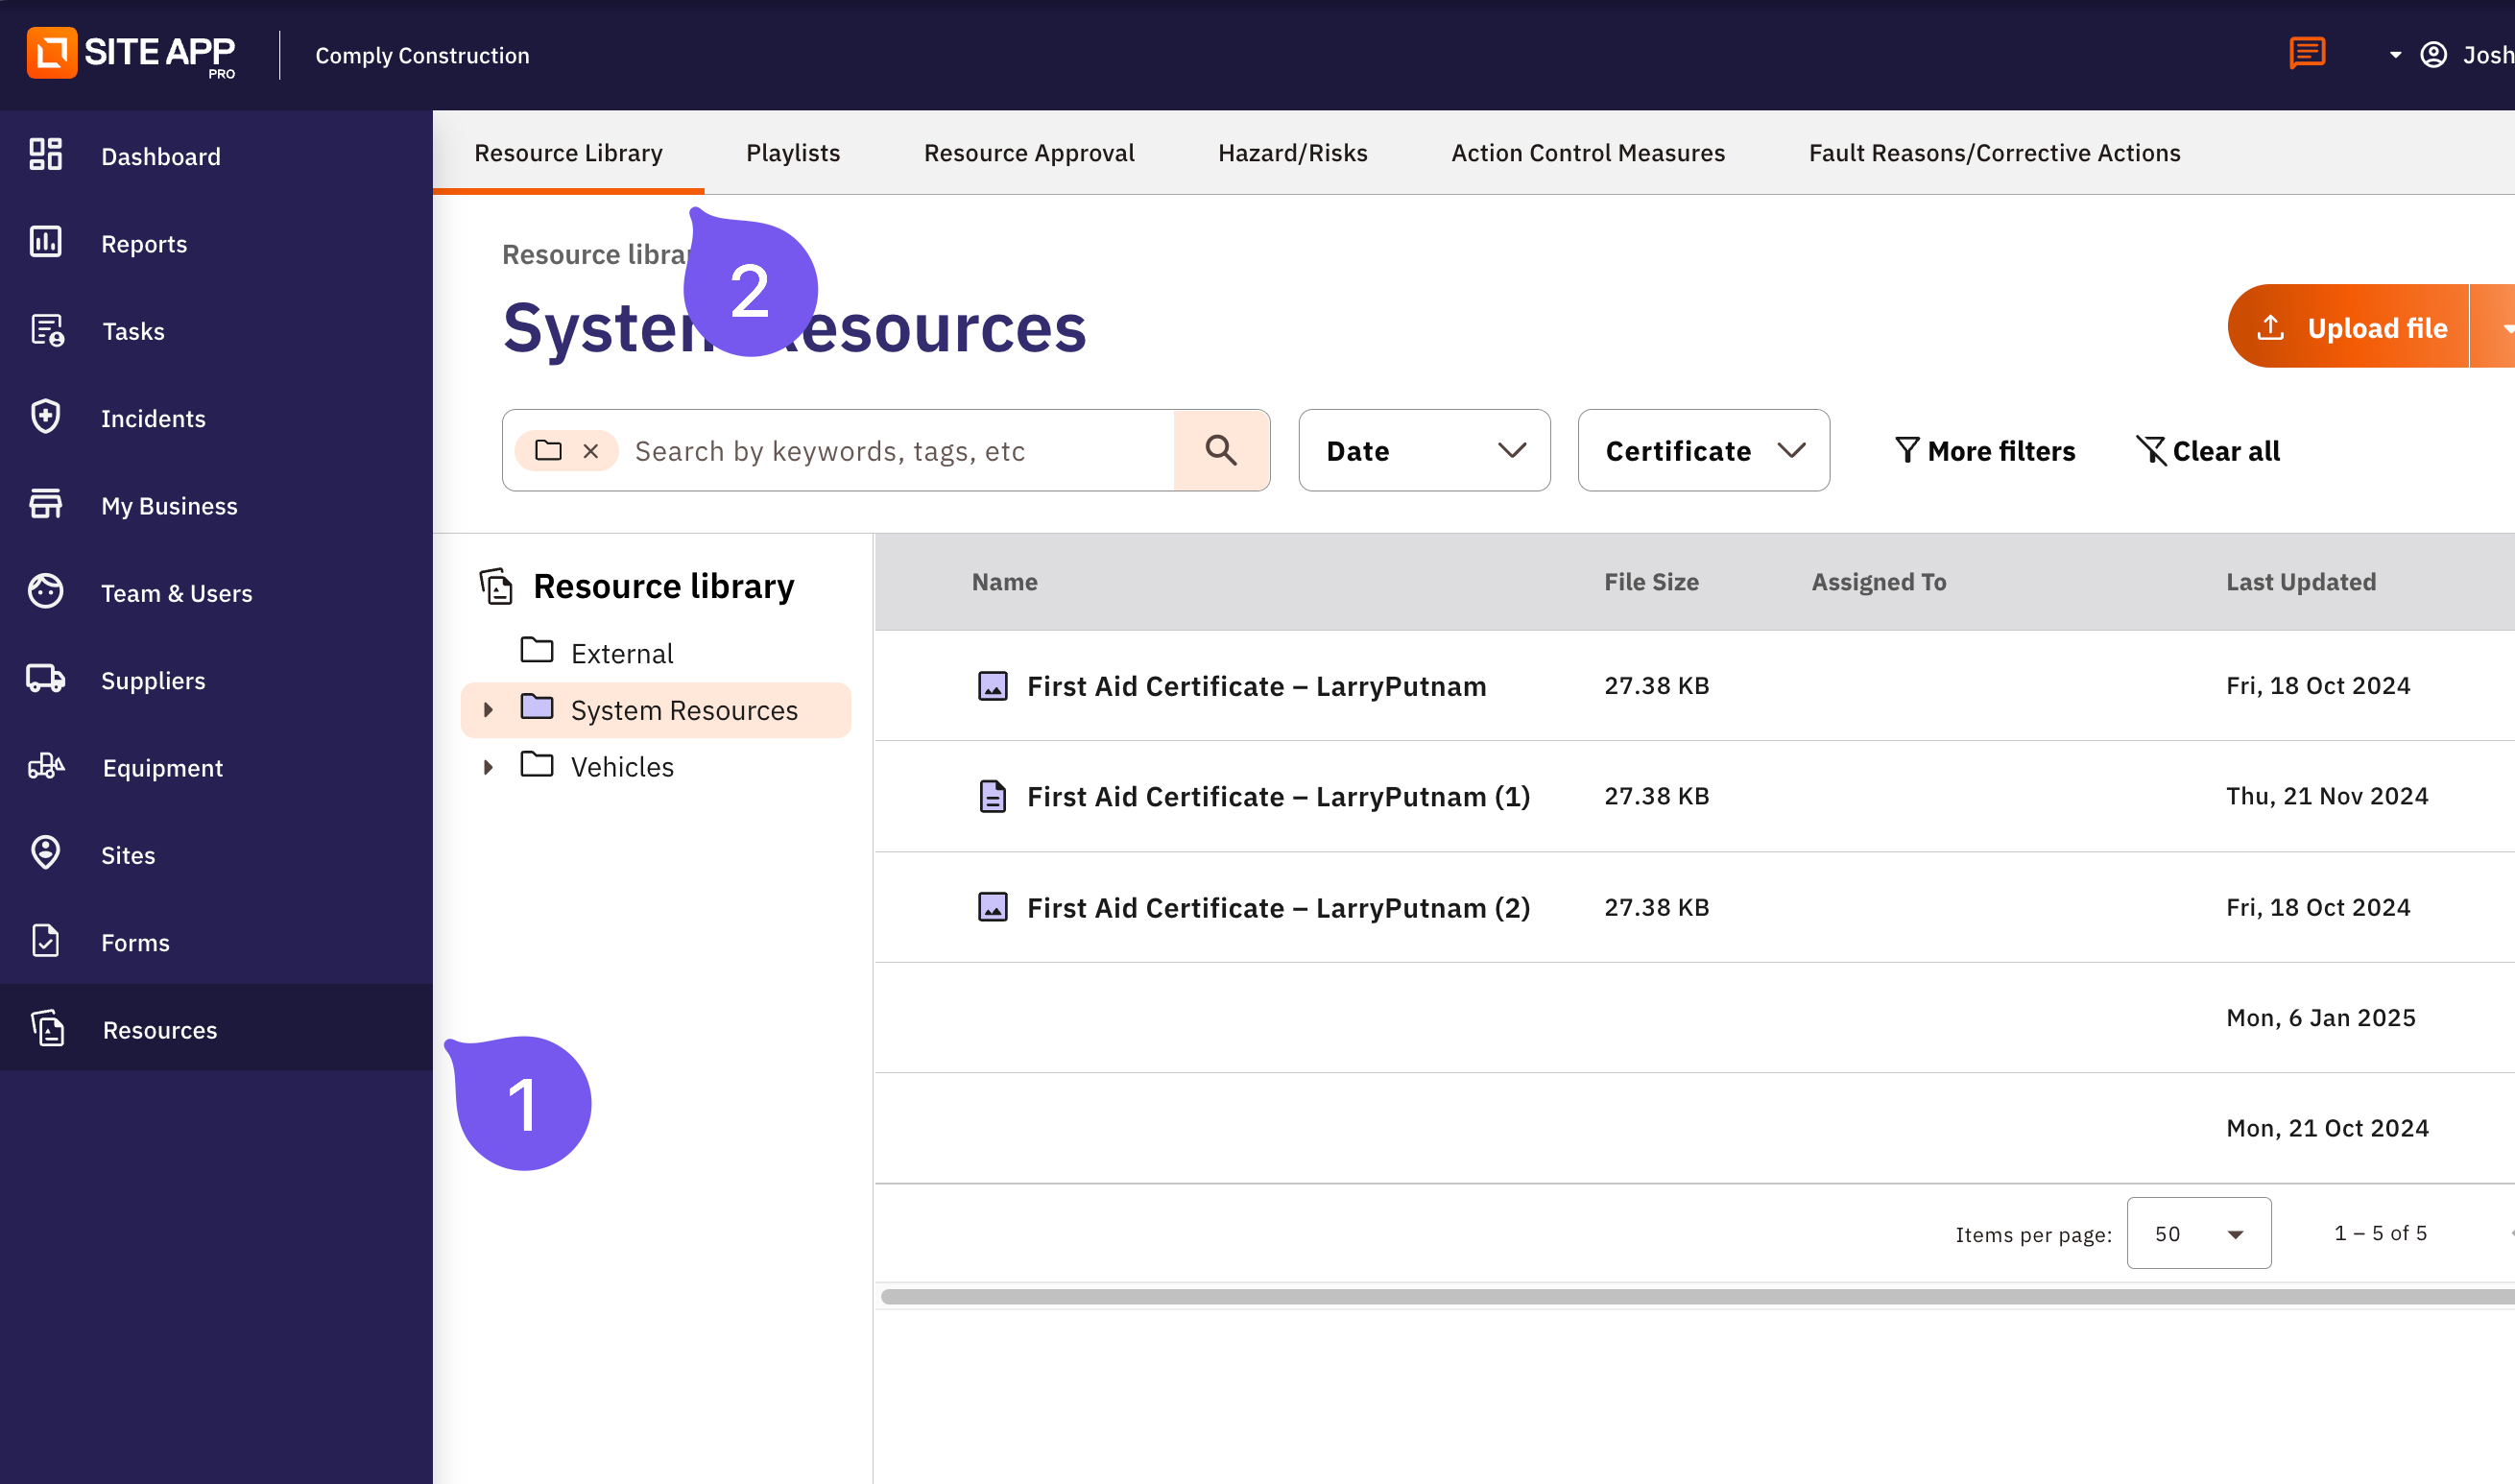Expand the System Resources tree arrow
Screen dimensions: 2515x1484
(488, 710)
